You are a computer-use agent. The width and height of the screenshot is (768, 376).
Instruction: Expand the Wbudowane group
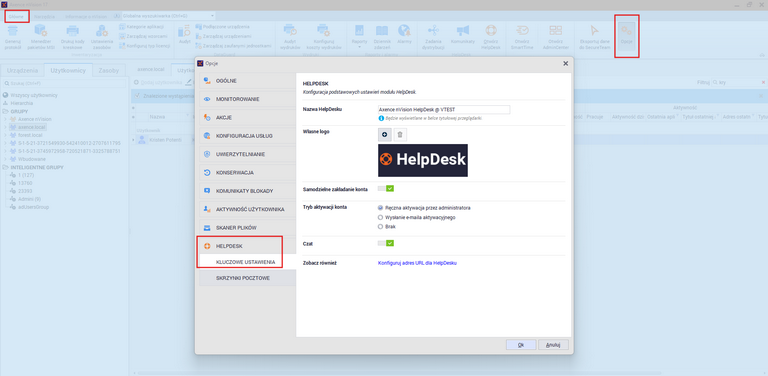click(5, 159)
